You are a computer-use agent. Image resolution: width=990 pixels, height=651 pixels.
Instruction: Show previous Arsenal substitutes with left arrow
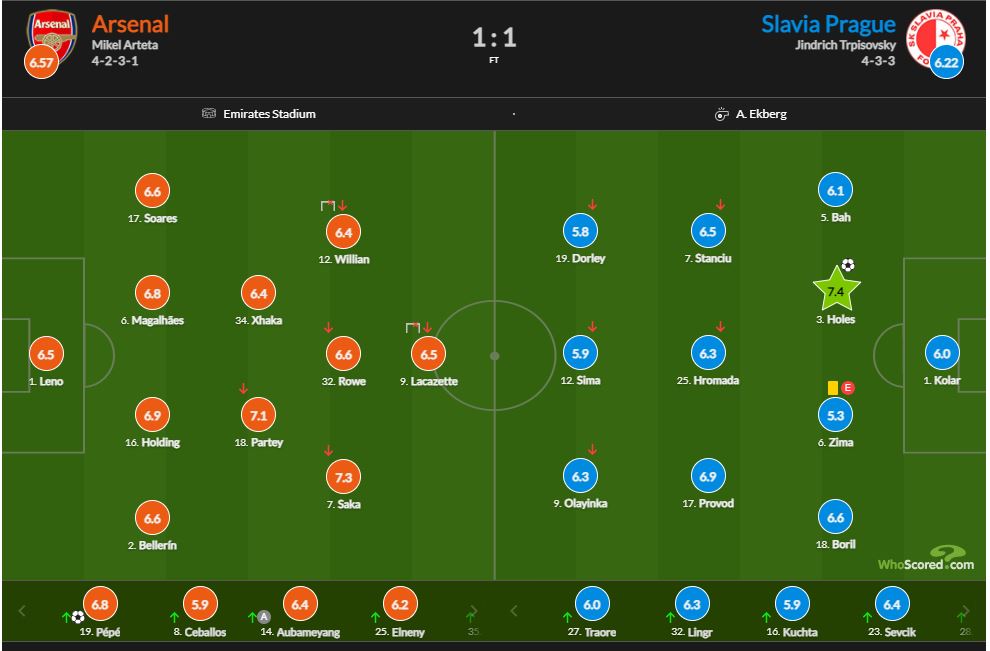coord(22,611)
